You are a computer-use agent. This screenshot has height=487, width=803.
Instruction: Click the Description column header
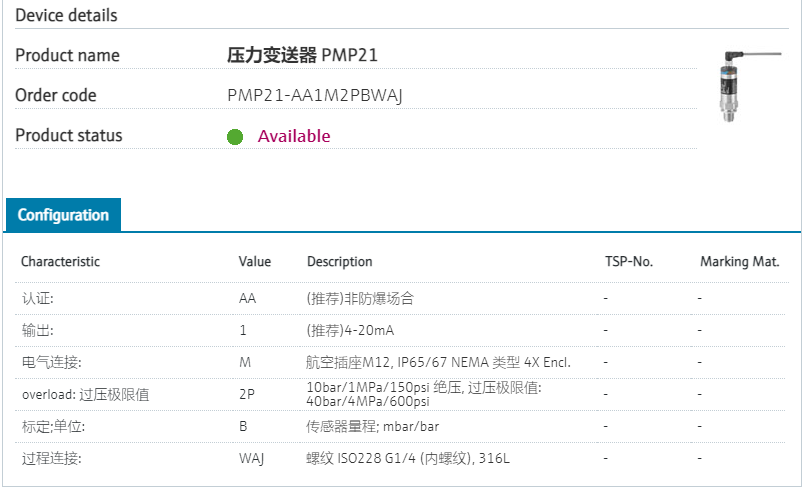coord(339,262)
